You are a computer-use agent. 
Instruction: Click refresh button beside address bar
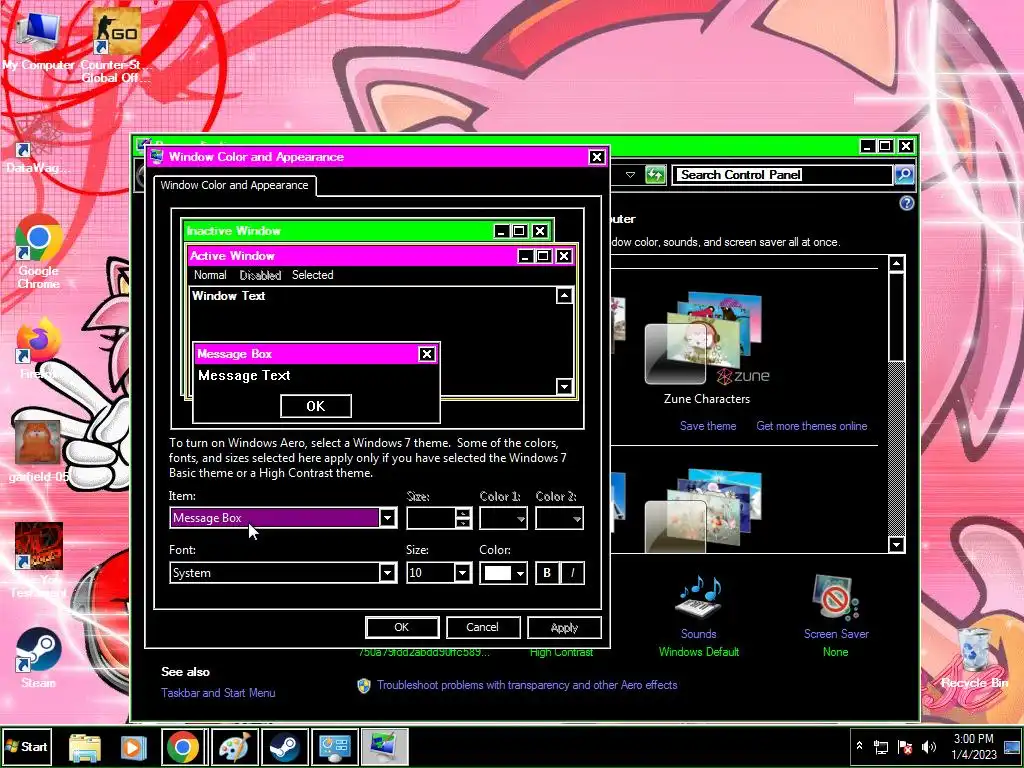coord(655,174)
